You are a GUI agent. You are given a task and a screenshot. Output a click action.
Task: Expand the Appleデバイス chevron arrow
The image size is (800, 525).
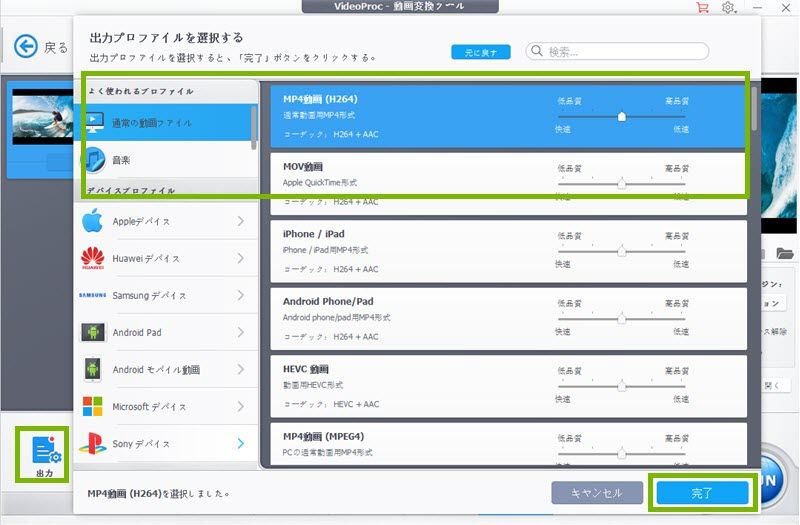coord(241,221)
